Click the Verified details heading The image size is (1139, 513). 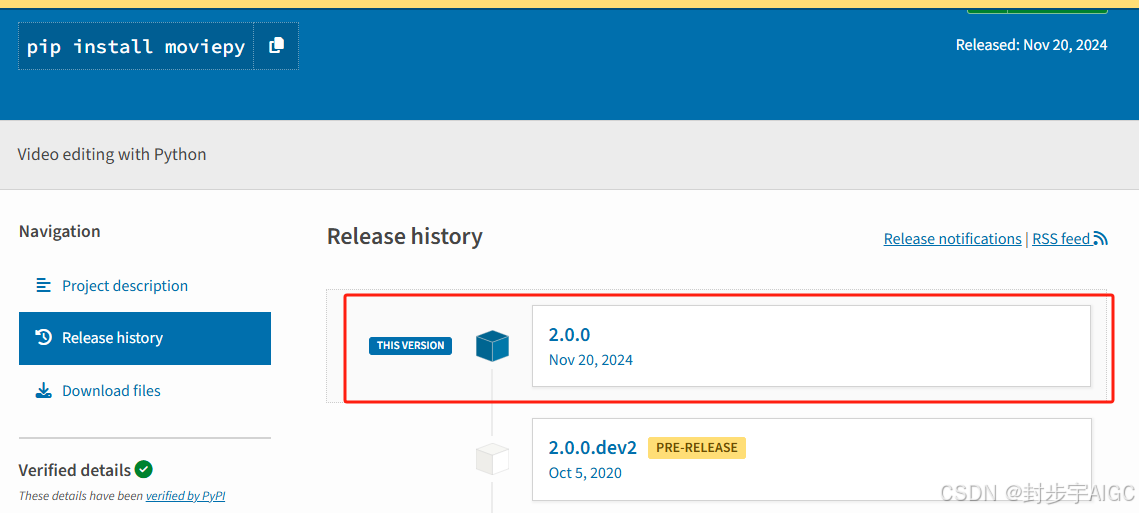point(75,470)
